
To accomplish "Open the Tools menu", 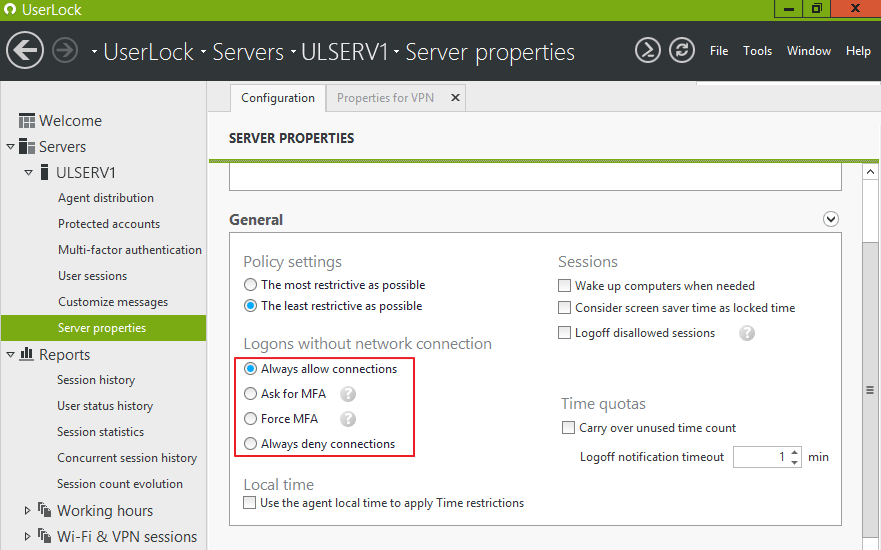I will tap(757, 51).
